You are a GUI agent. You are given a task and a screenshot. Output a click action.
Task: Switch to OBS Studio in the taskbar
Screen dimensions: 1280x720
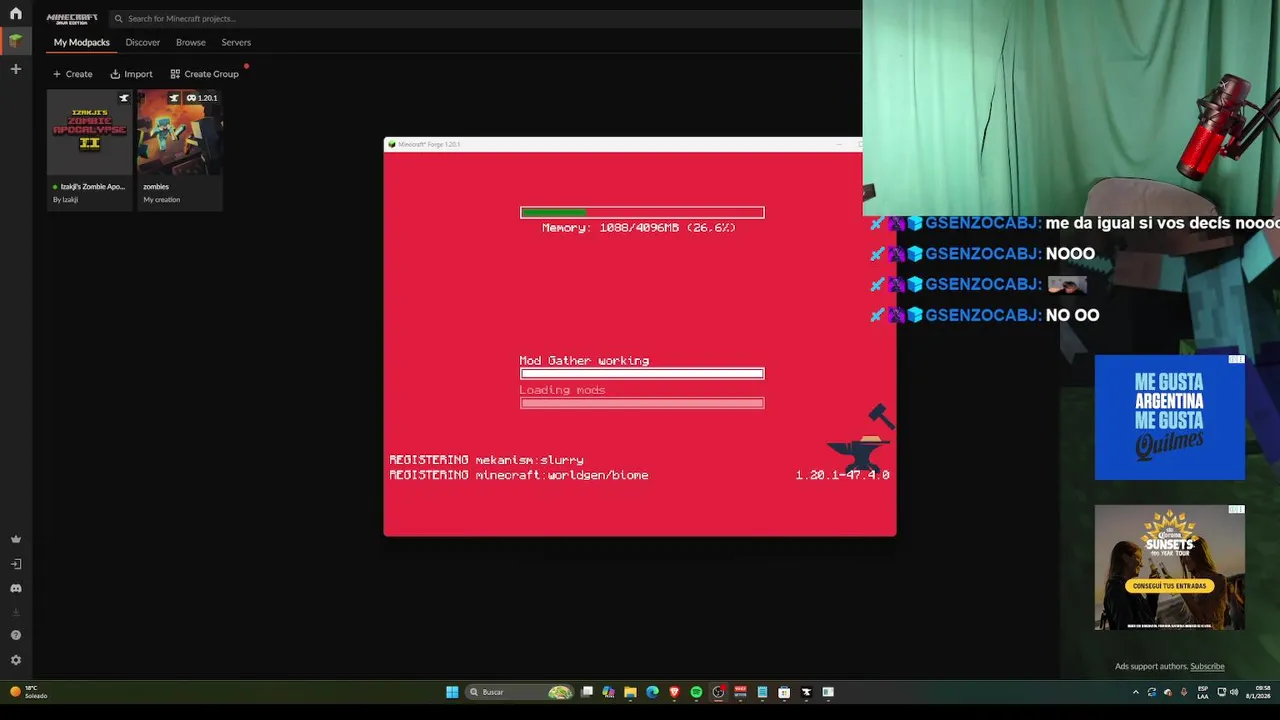(x=718, y=692)
